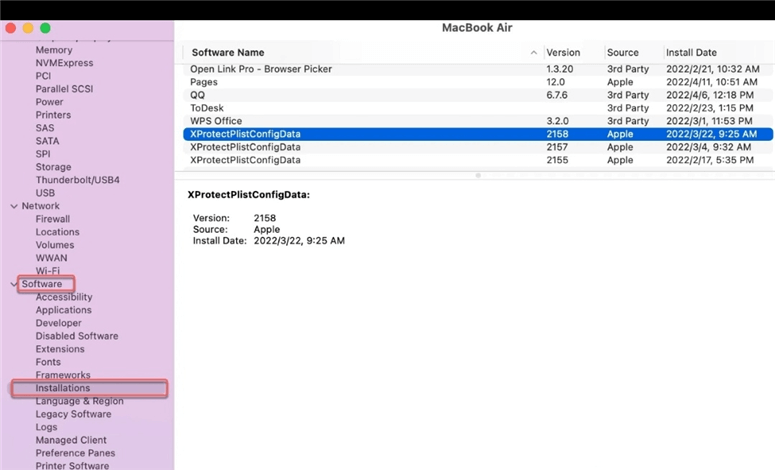Open Managed Client in the sidebar
The image size is (775, 470).
71,440
